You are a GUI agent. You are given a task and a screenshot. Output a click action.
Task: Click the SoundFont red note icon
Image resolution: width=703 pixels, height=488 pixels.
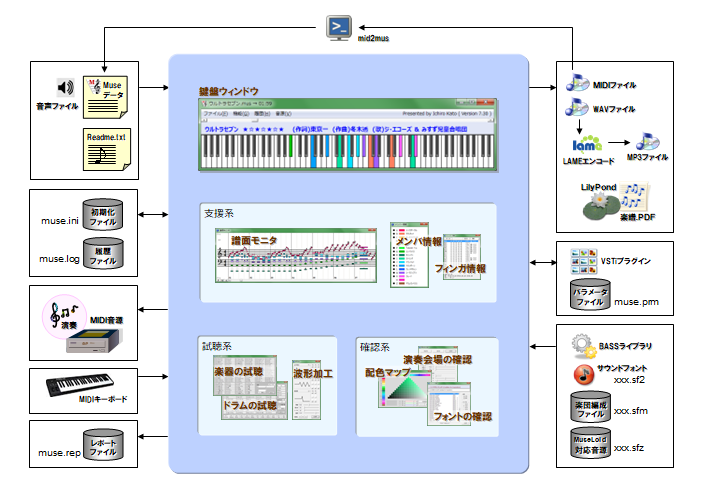tap(584, 375)
